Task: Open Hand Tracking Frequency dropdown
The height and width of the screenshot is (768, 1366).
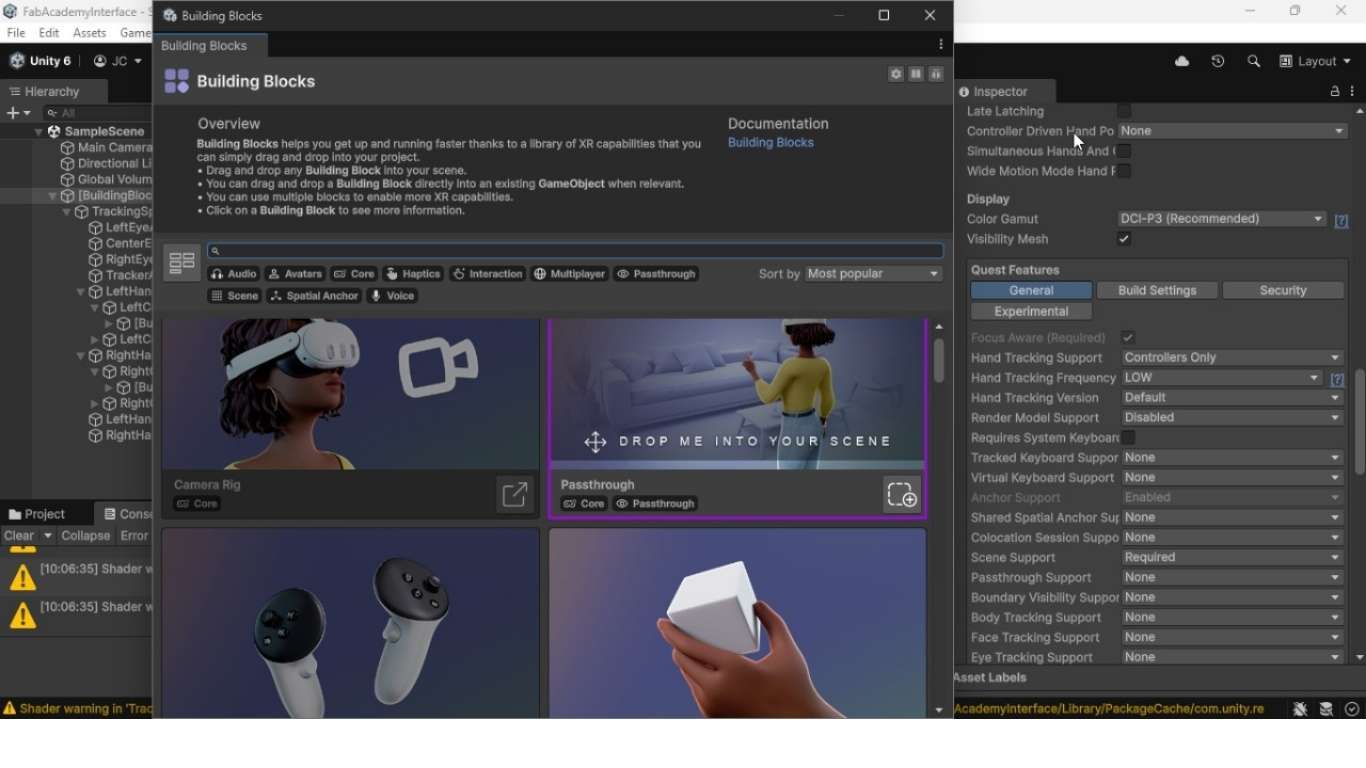Action: (1222, 377)
